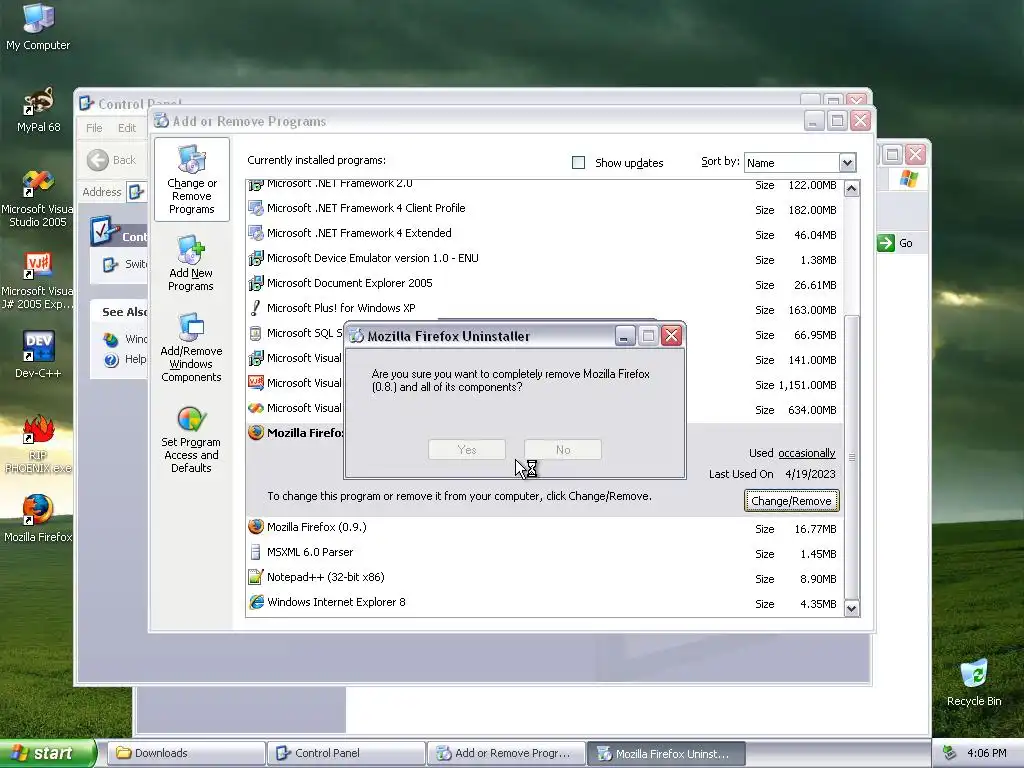Switch to Downloads taskbar button
The height and width of the screenshot is (768, 1024).
point(186,753)
